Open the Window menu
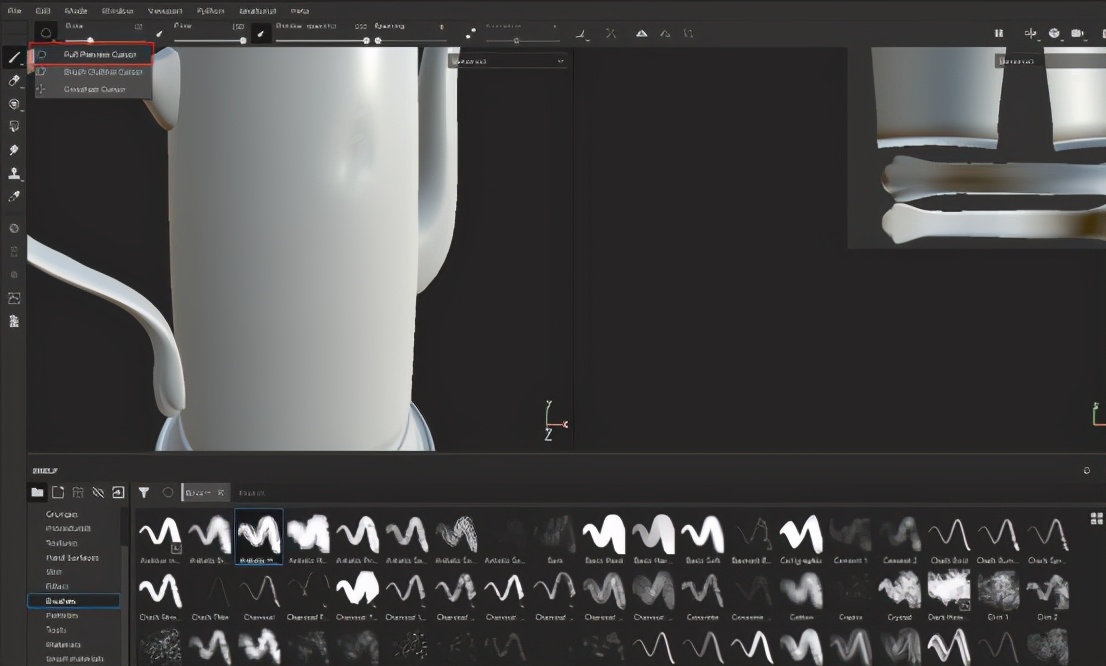 (x=117, y=11)
